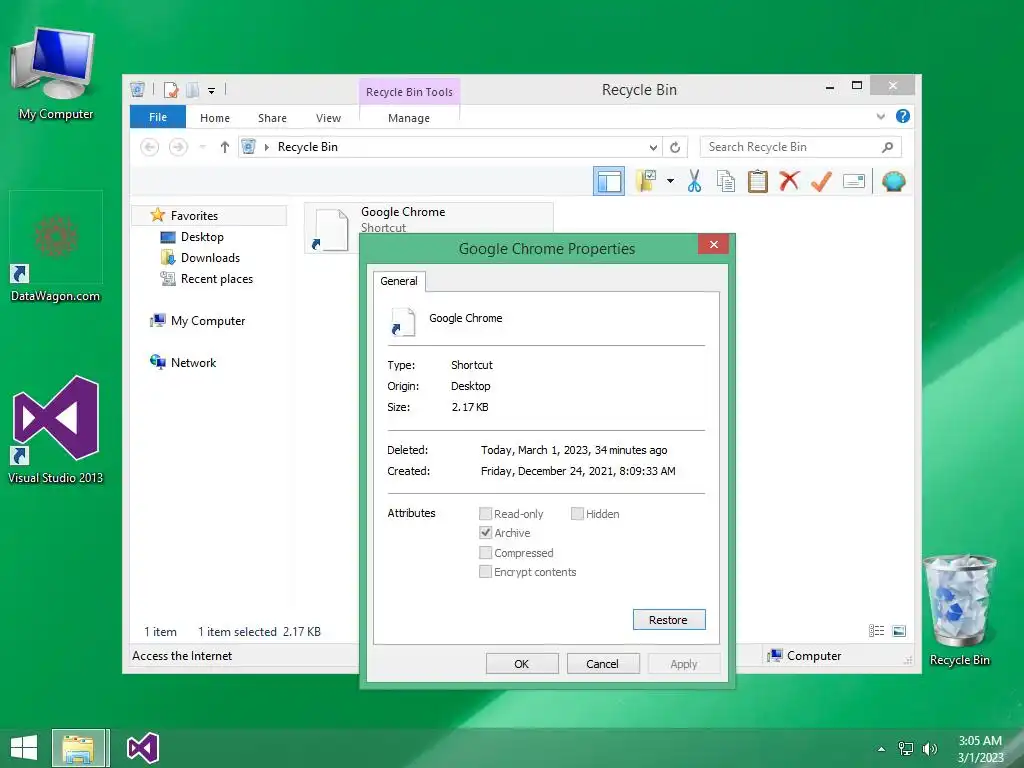Go forward using the forward arrow
1024x768 pixels.
click(178, 147)
